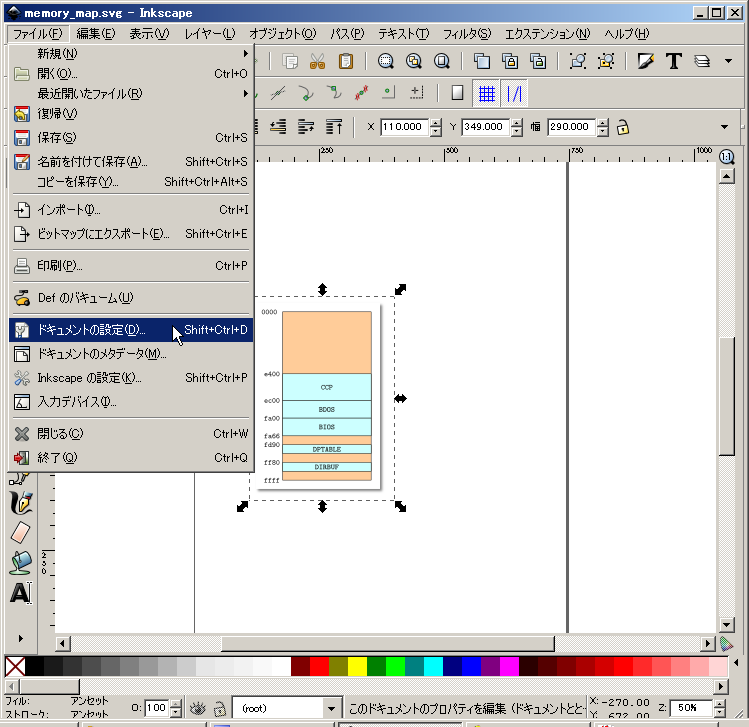Pick the yellow palette swatch

[357, 666]
